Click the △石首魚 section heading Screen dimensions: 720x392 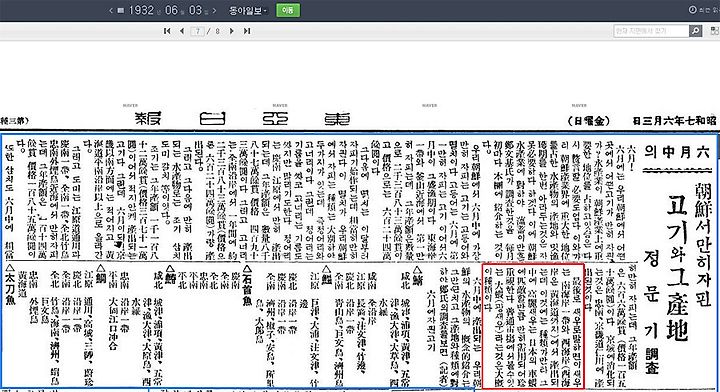pos(247,286)
